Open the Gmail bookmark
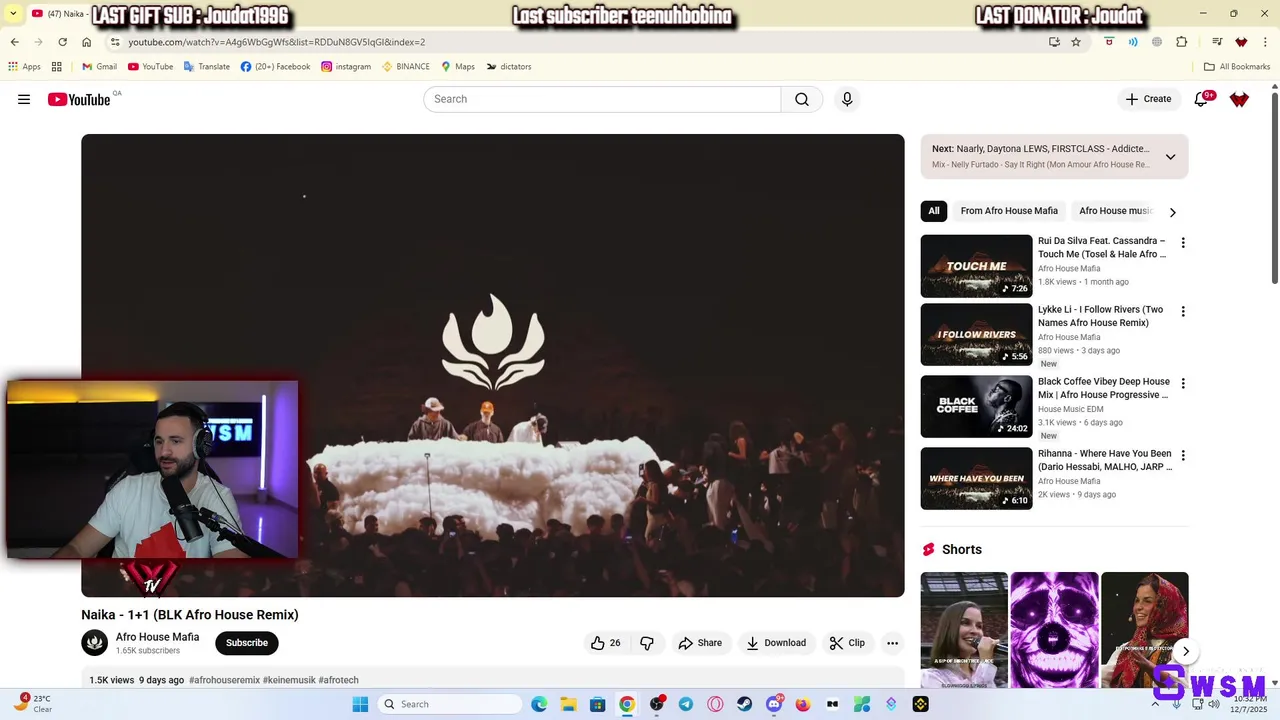Image resolution: width=1280 pixels, height=720 pixels. click(99, 66)
